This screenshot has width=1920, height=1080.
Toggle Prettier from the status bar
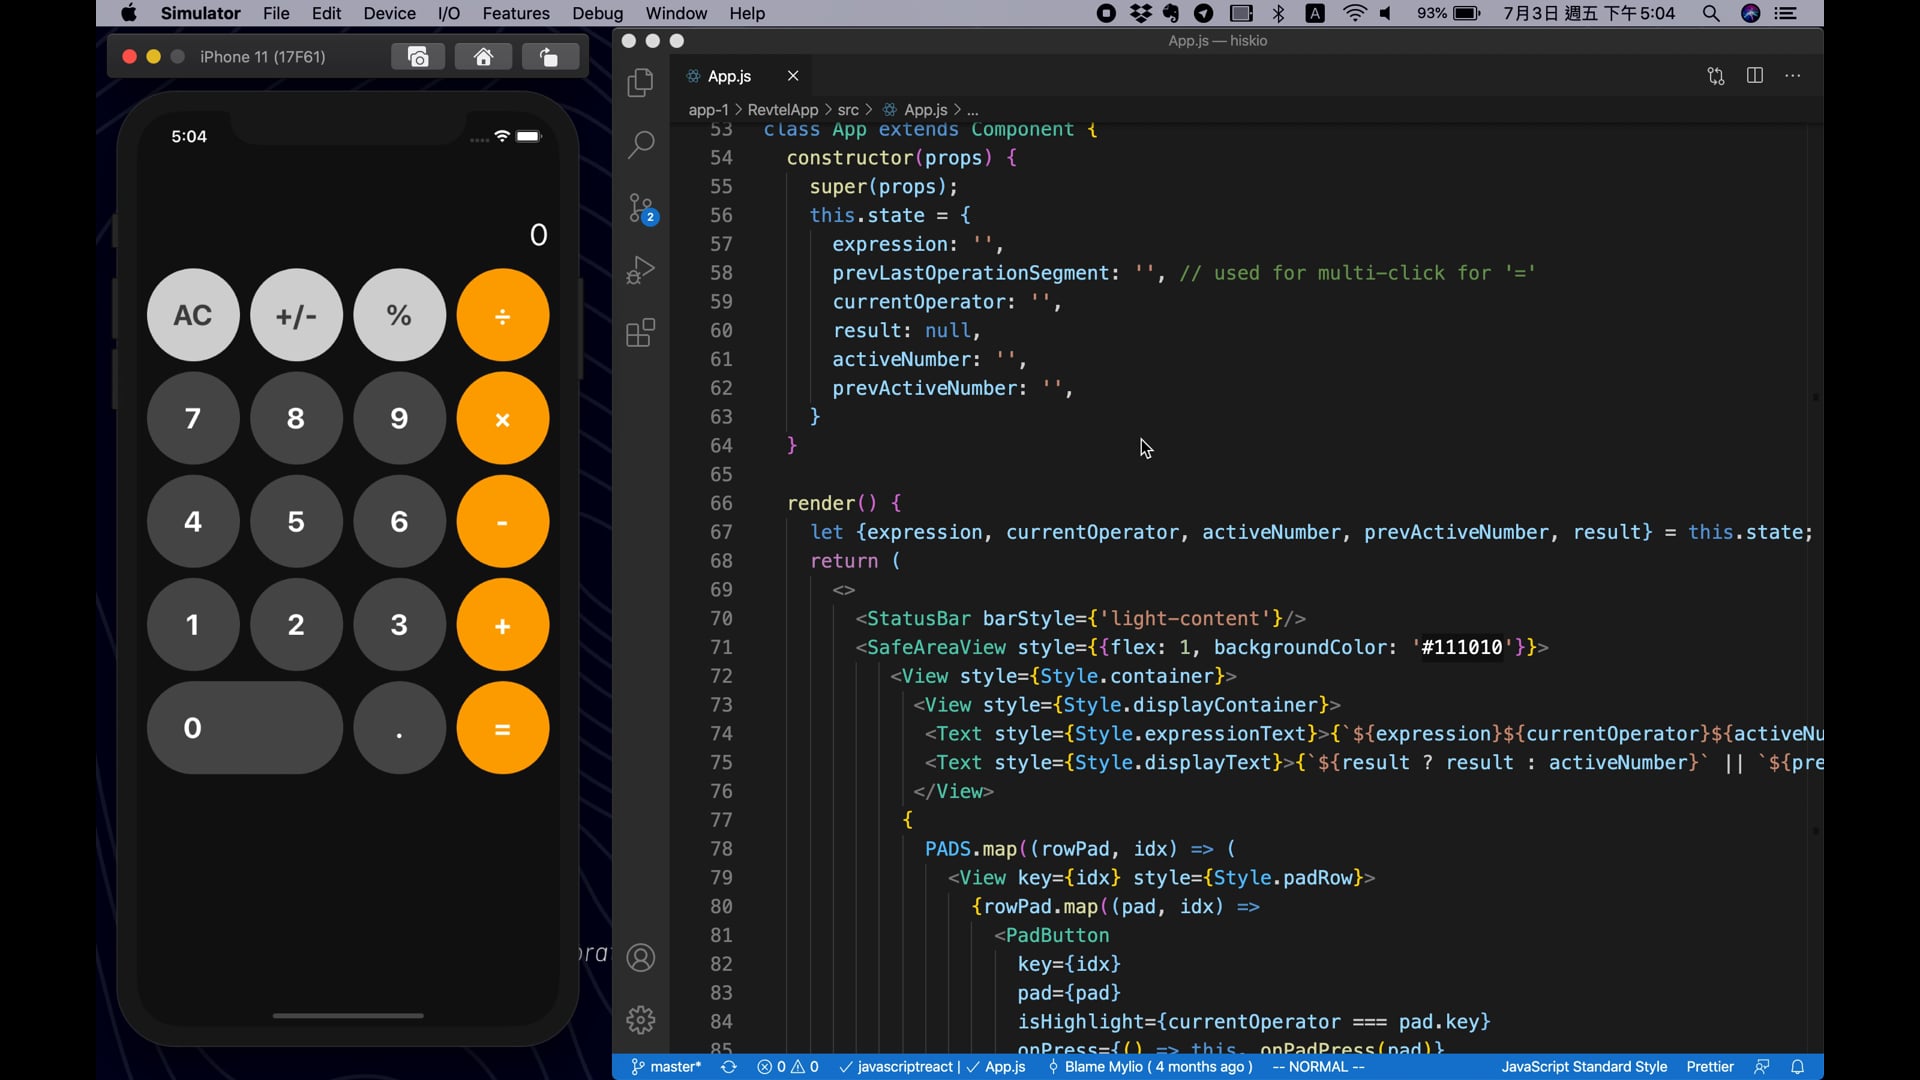(x=1709, y=1066)
